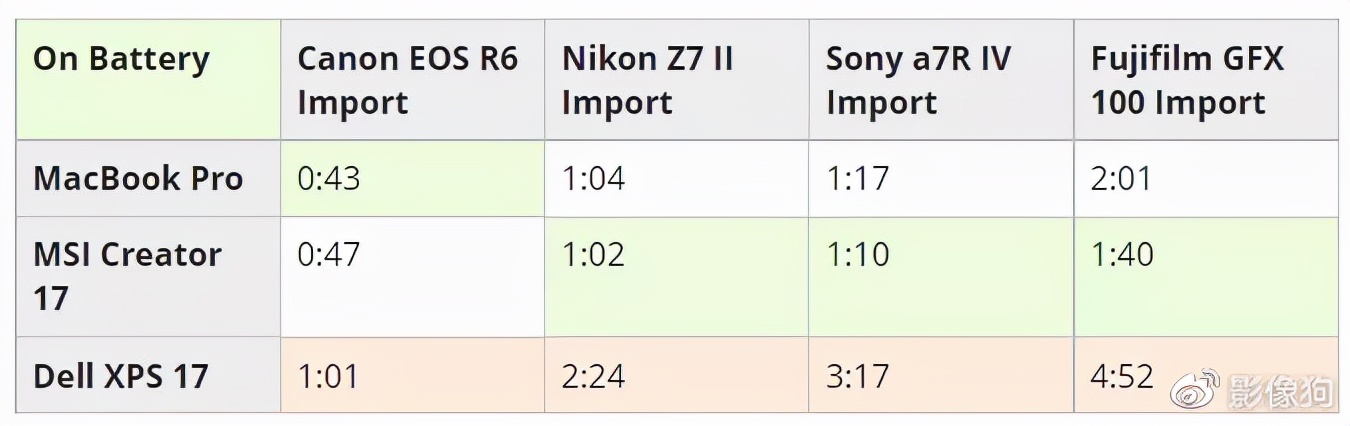Click the MSI Creator Canon time 0:47
Screen dimensions: 1350x426
pyautogui.click(x=329, y=254)
